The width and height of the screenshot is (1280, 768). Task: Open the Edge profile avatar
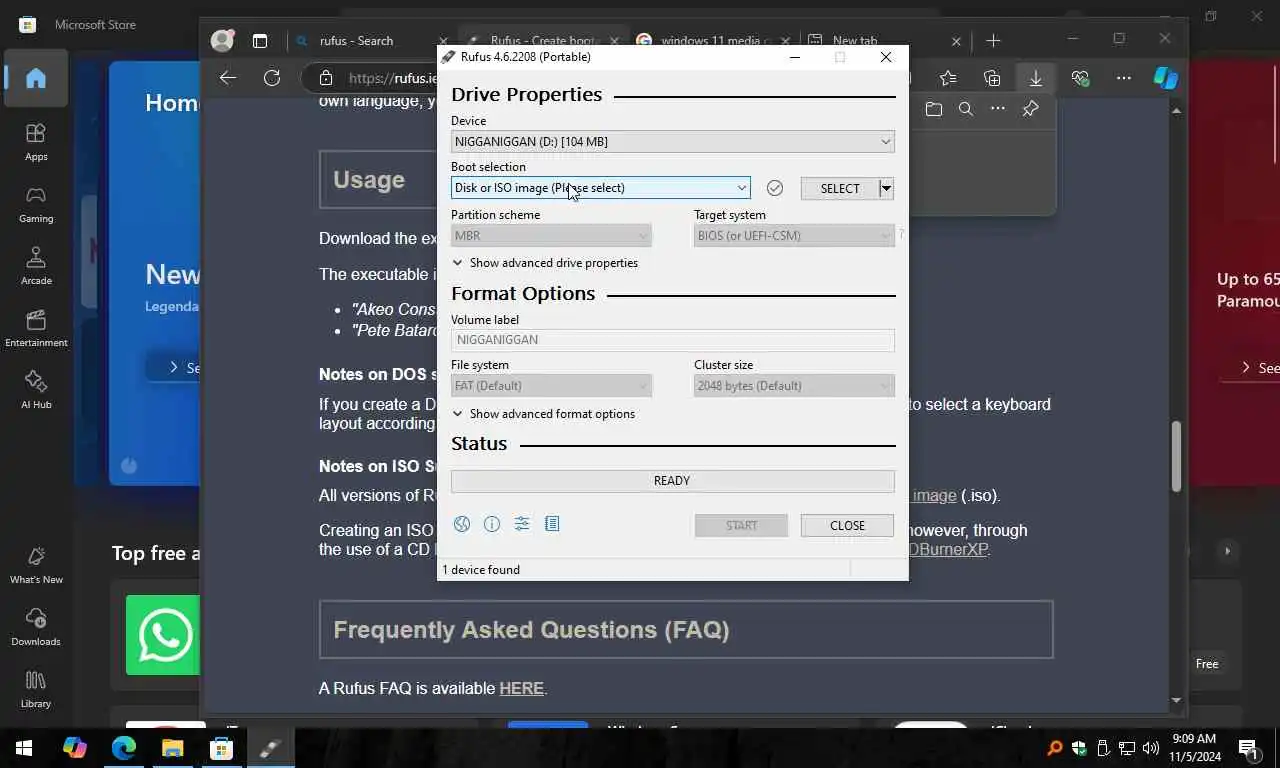coord(222,40)
